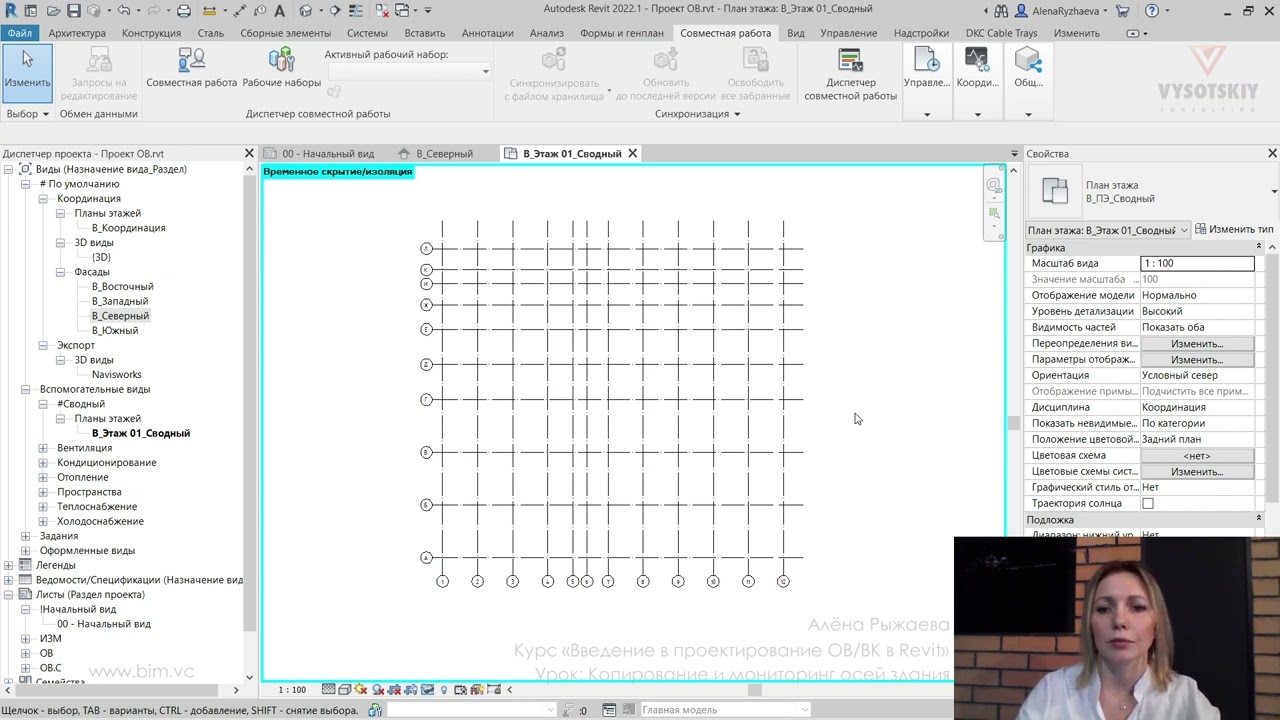The width and height of the screenshot is (1280, 720).
Task: Open the Совместная работа collaborate tool
Action: coord(191,68)
